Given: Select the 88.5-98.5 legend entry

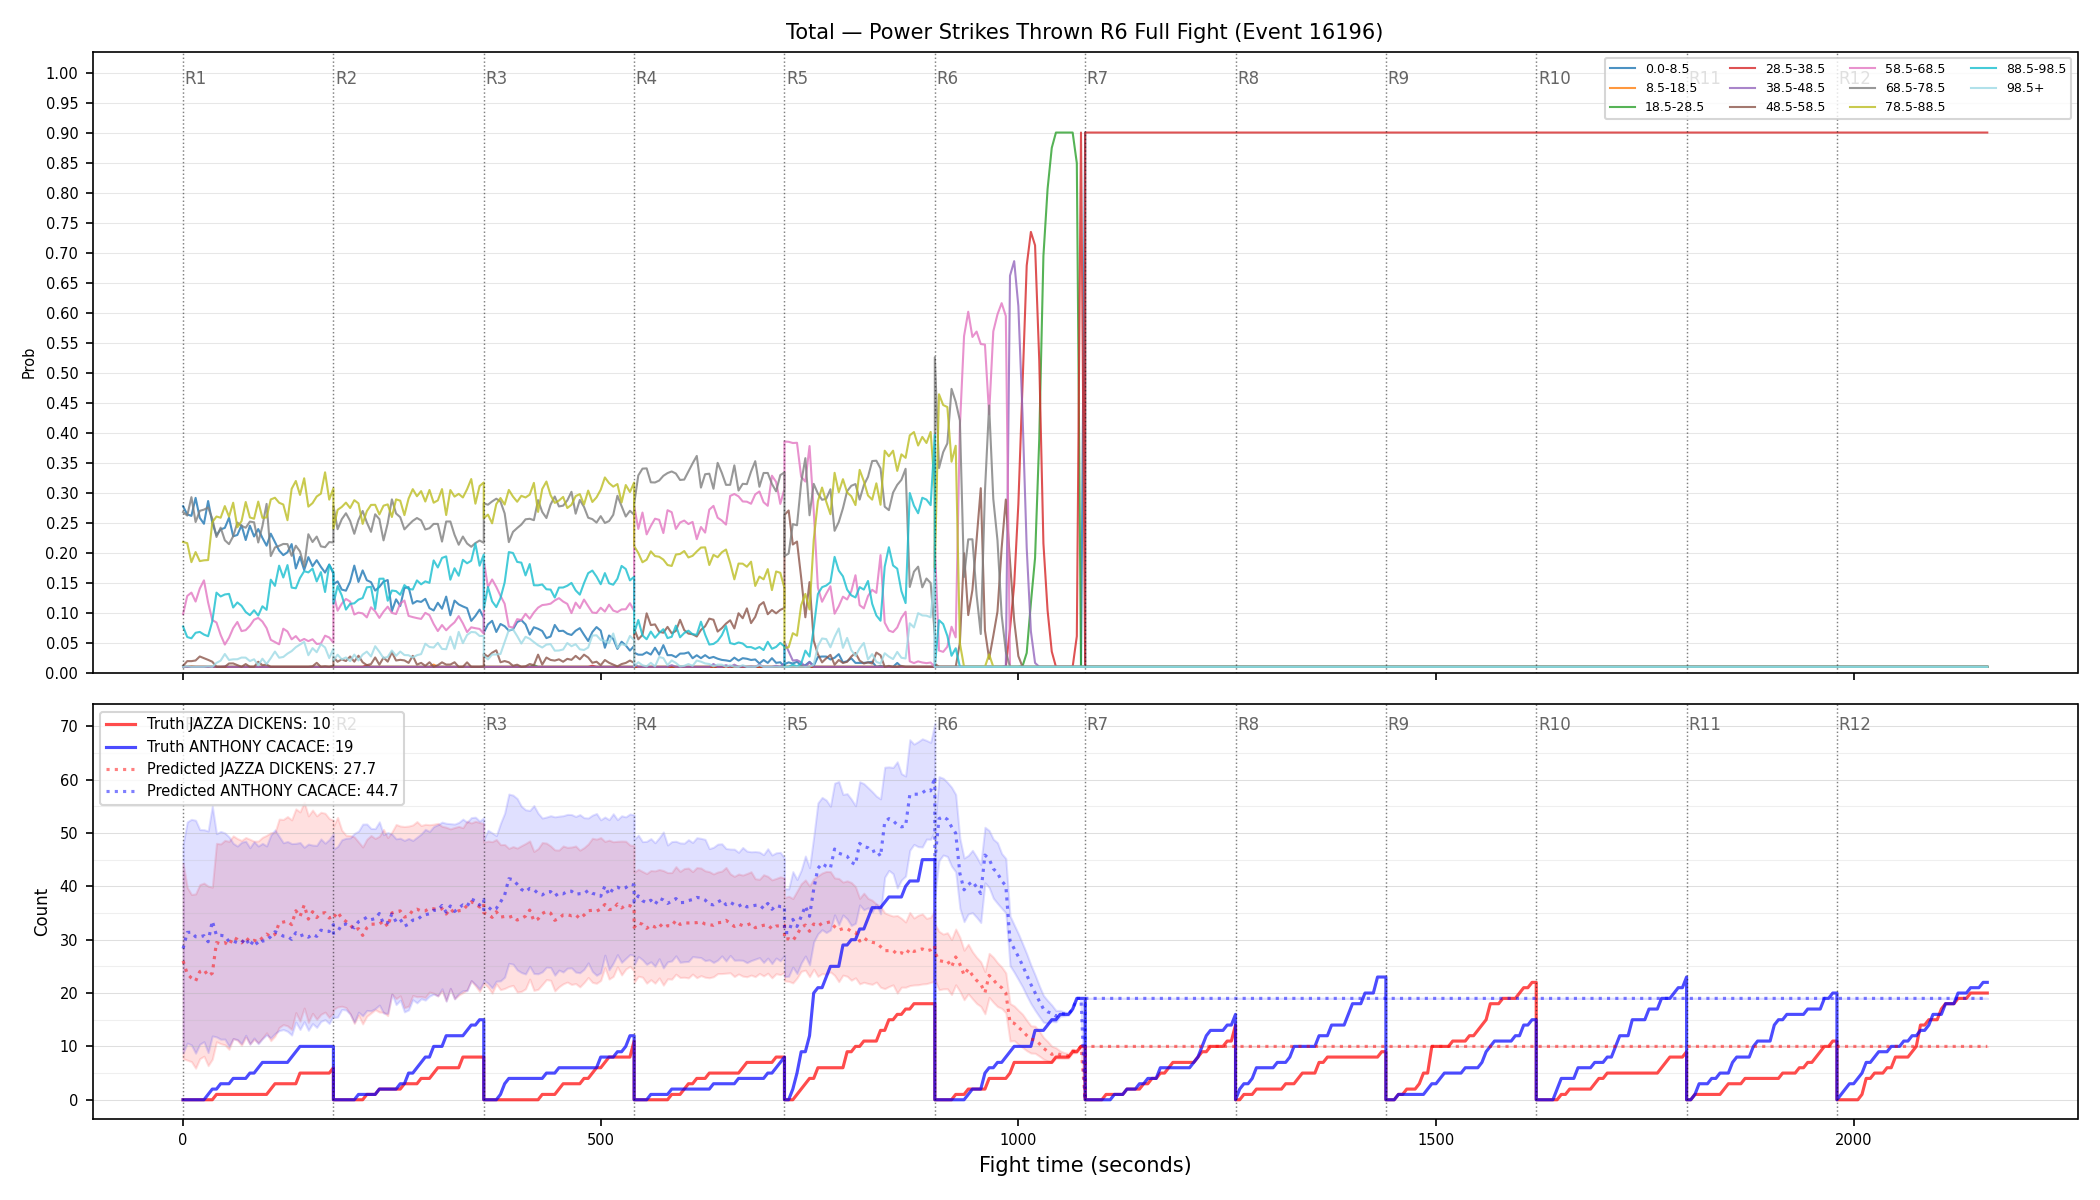Looking at the screenshot, I should (2017, 69).
